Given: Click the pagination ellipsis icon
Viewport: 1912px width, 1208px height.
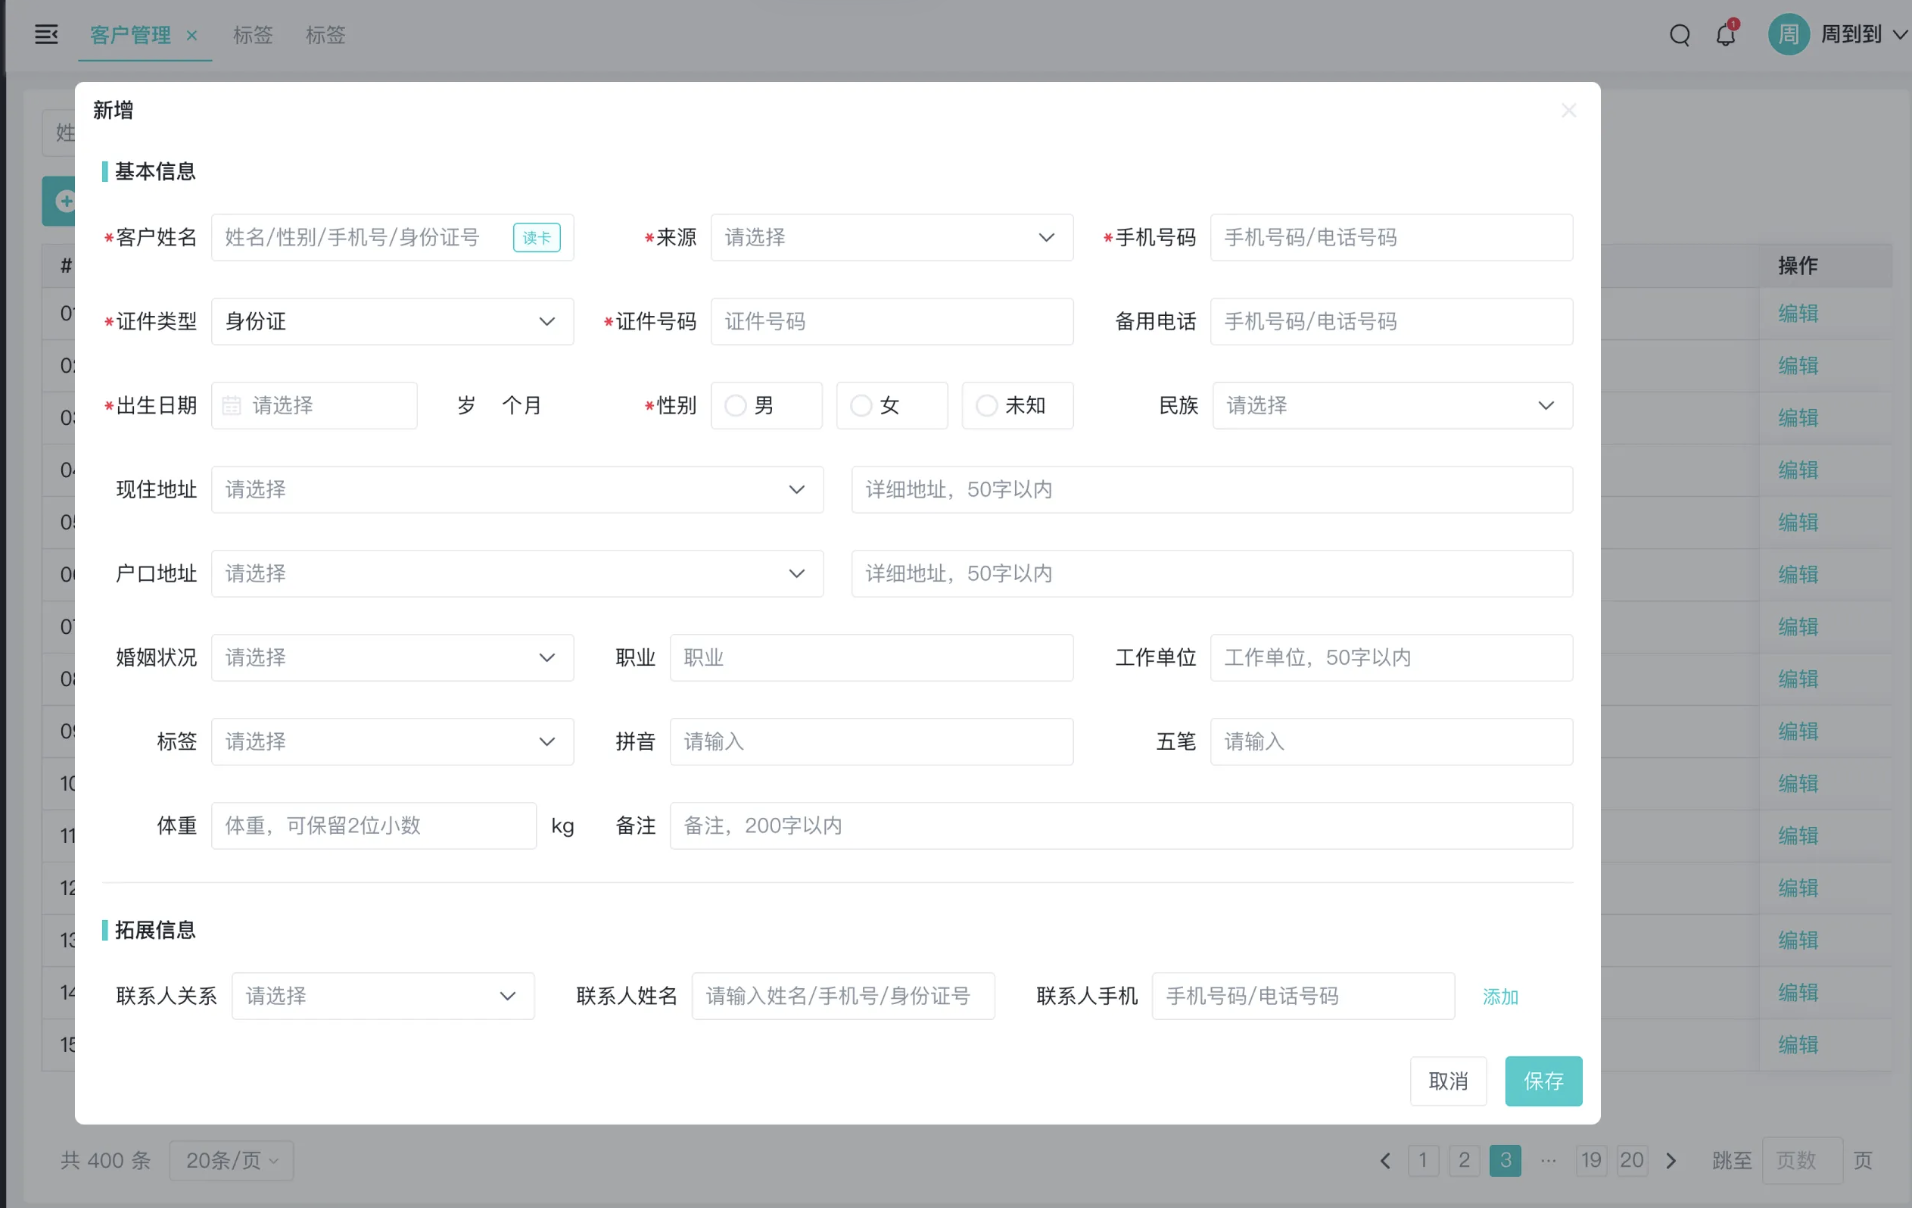Looking at the screenshot, I should pyautogui.click(x=1549, y=1160).
